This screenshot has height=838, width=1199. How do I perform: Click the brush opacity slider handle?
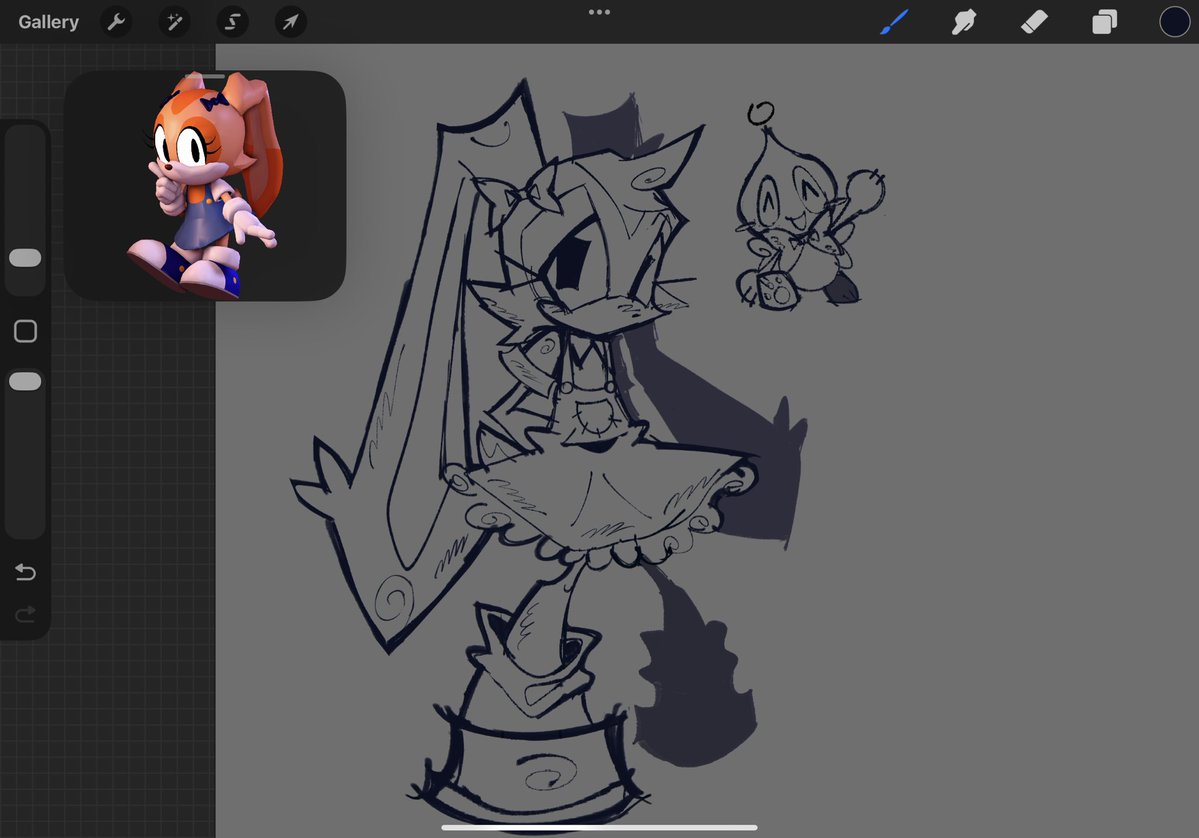pos(25,382)
